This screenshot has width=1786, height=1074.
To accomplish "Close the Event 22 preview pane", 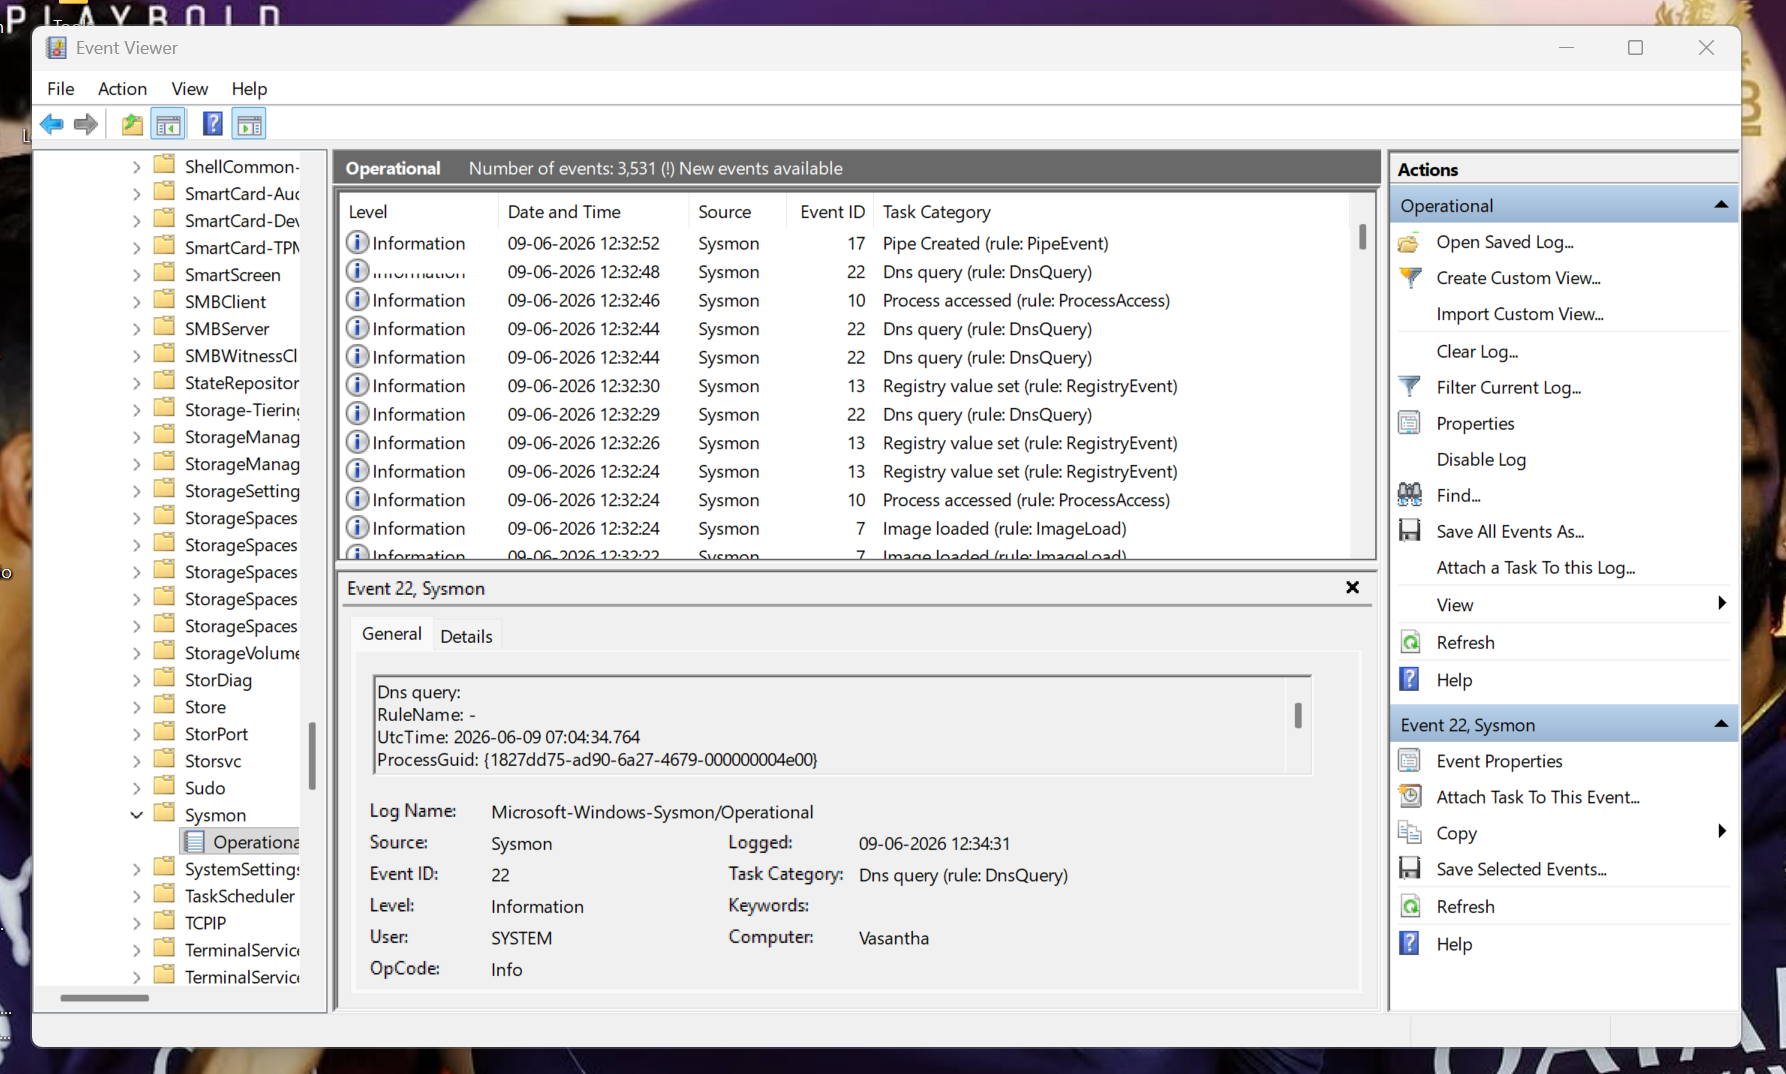I will pyautogui.click(x=1352, y=588).
